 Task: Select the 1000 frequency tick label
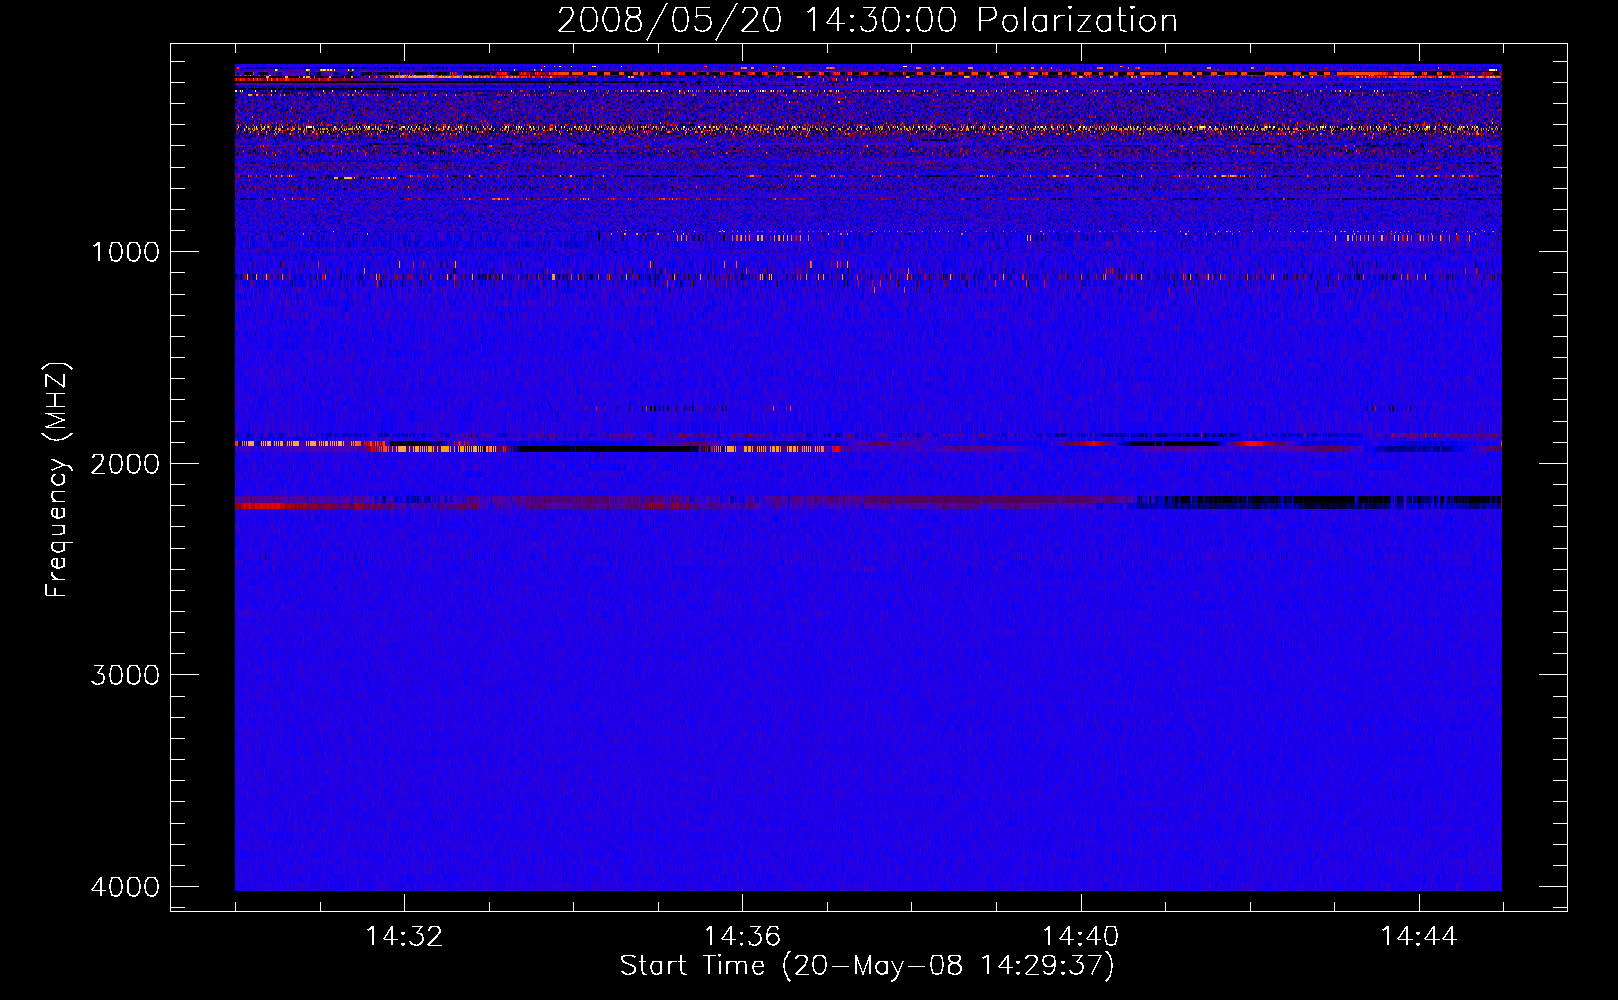click(x=125, y=252)
